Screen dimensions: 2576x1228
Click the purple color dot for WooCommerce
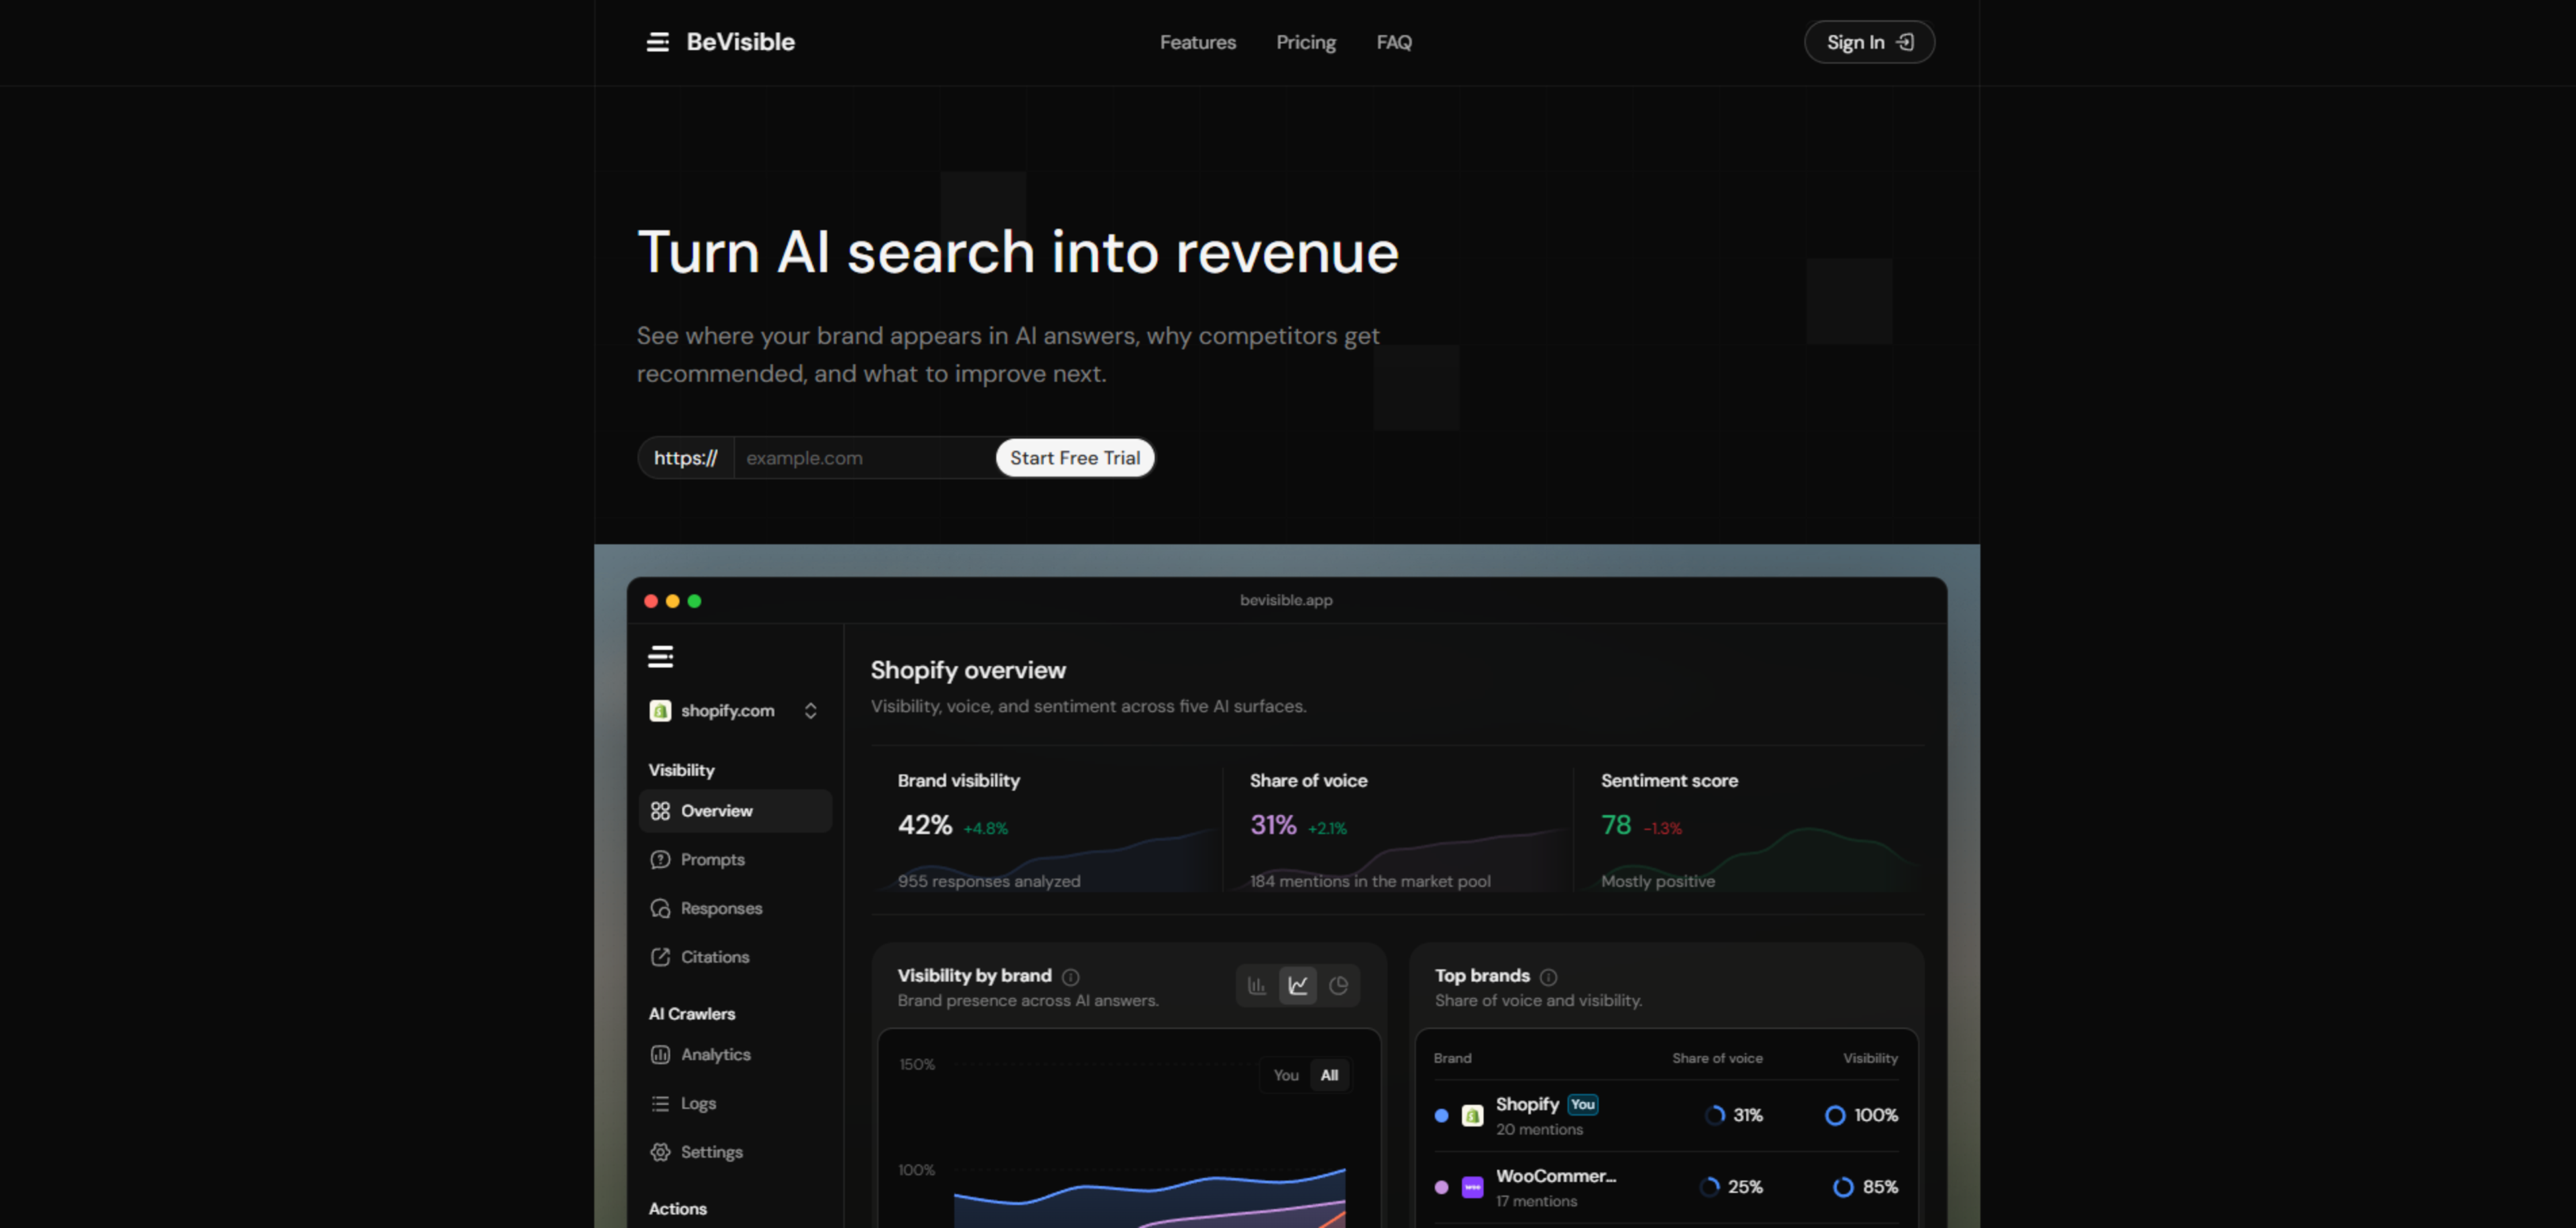click(x=1441, y=1188)
